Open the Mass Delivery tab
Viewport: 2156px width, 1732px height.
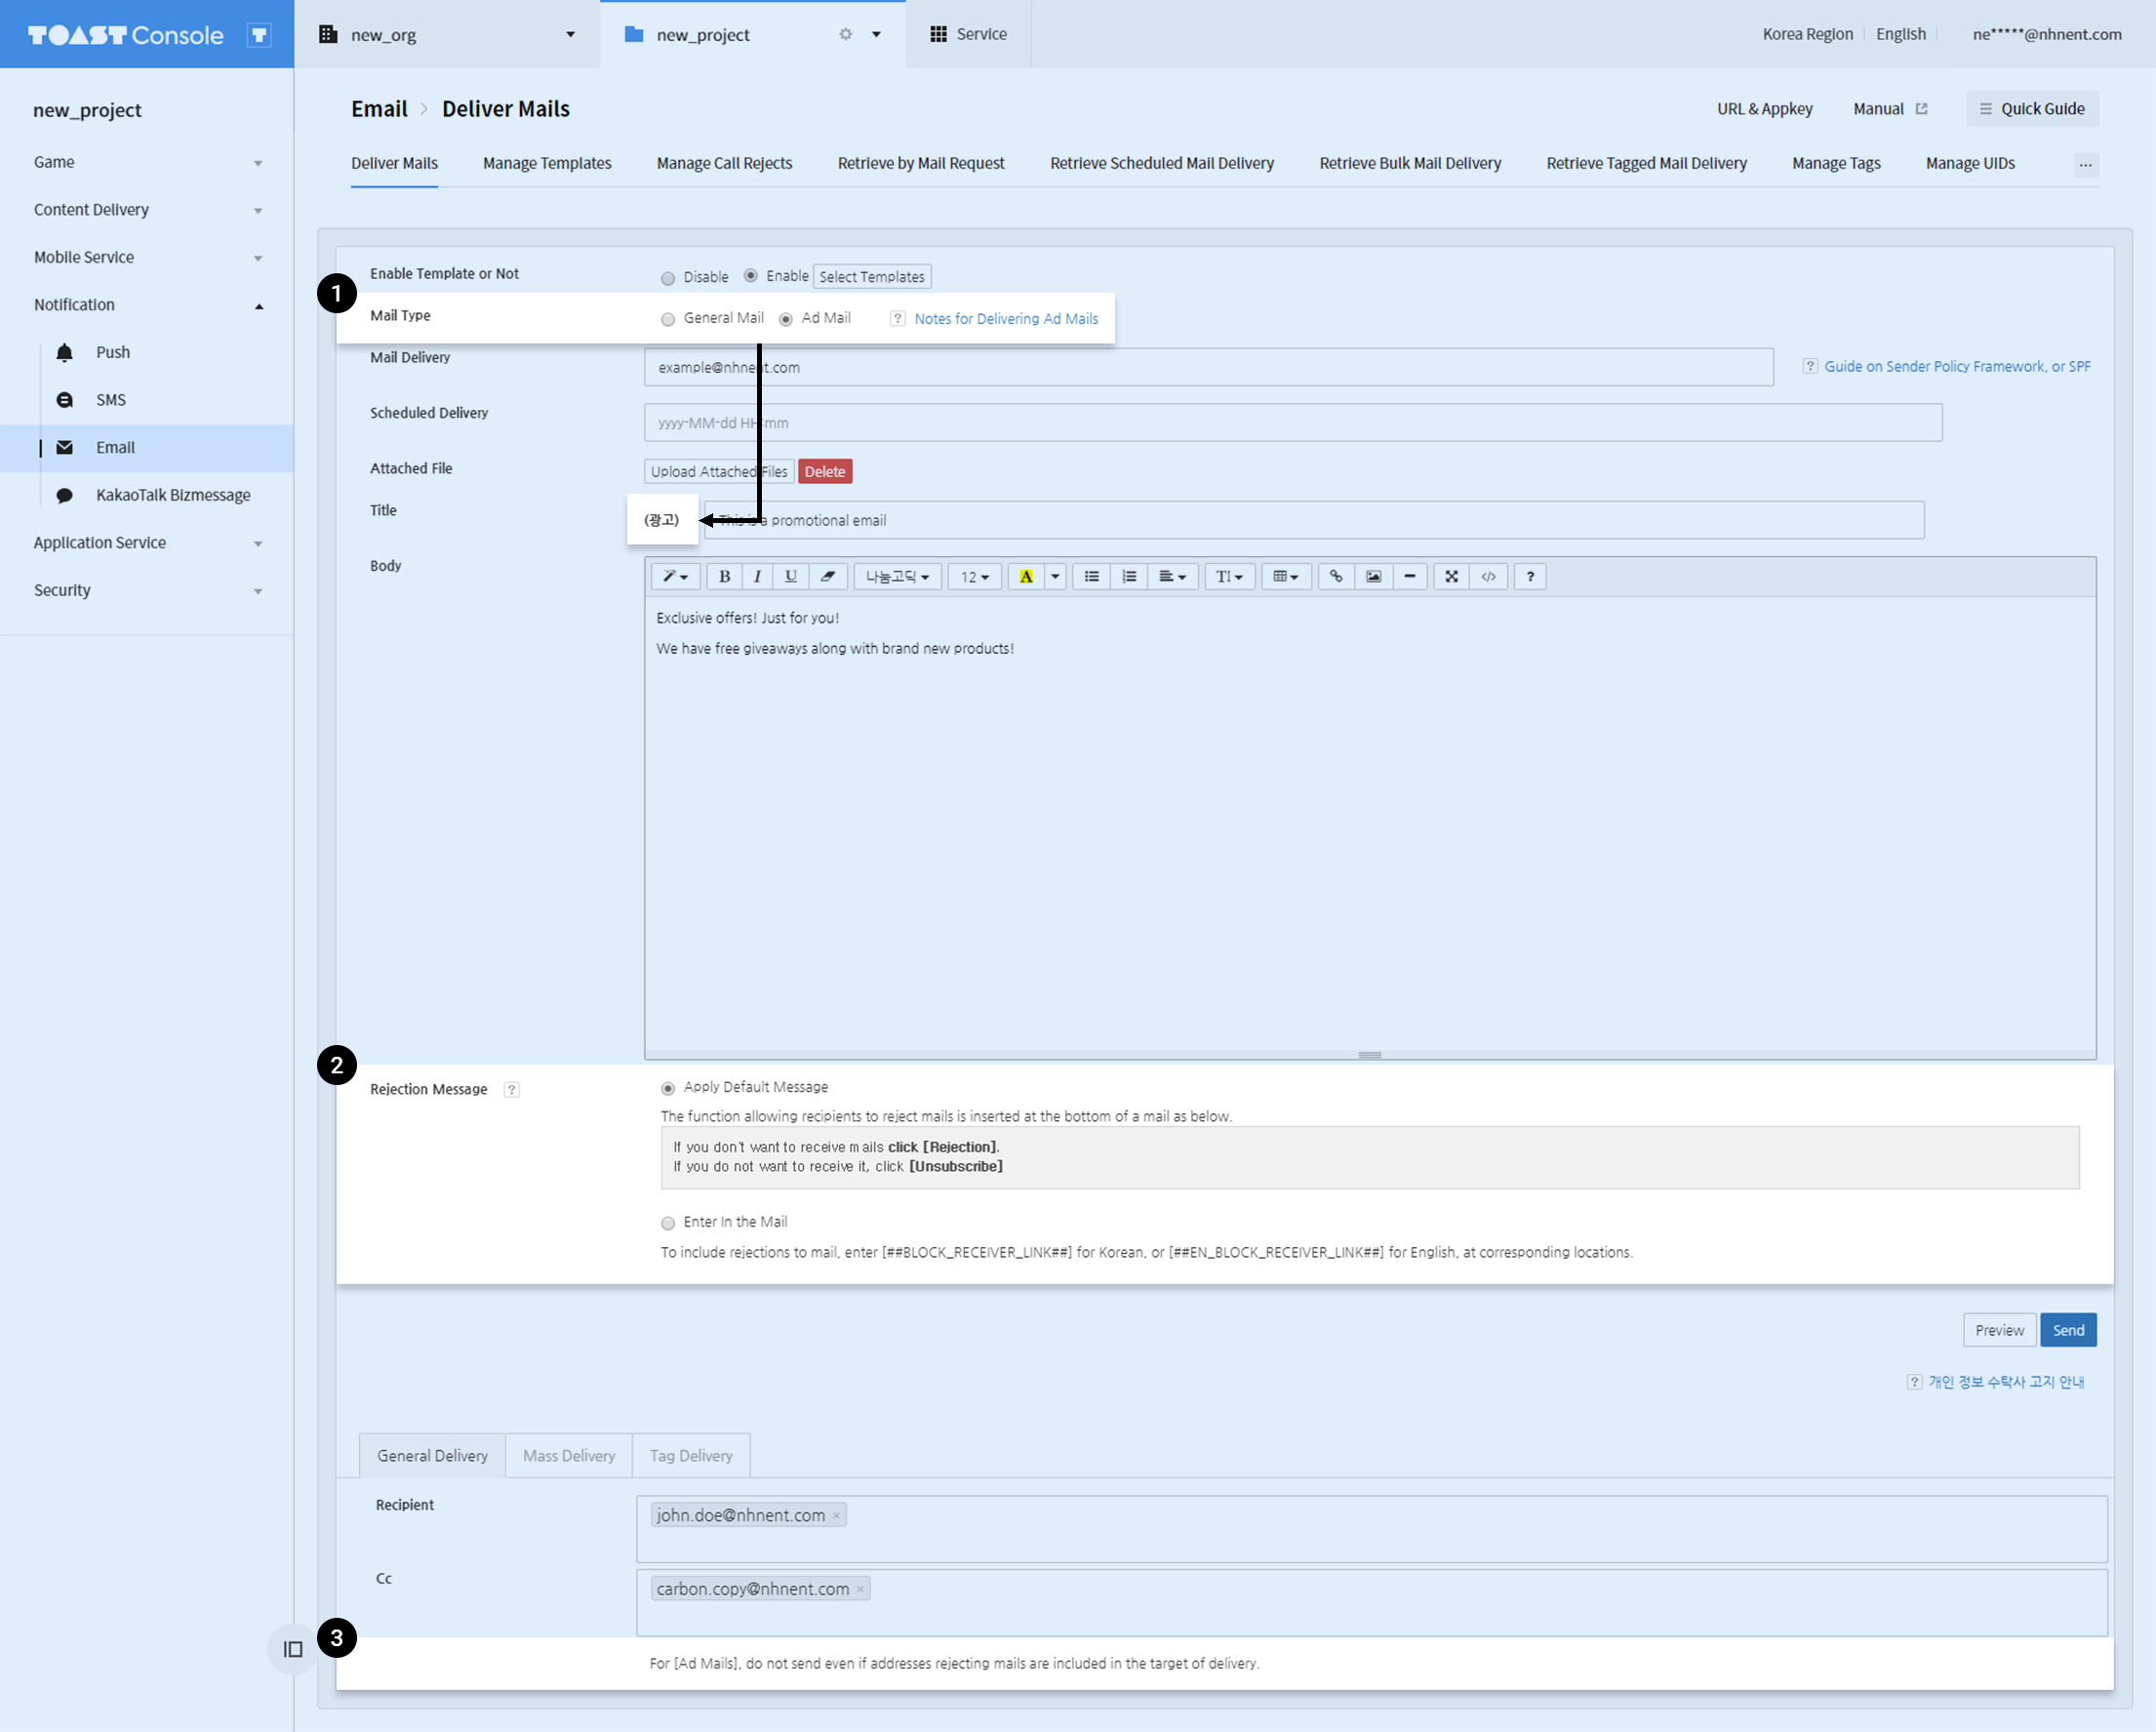coord(568,1455)
